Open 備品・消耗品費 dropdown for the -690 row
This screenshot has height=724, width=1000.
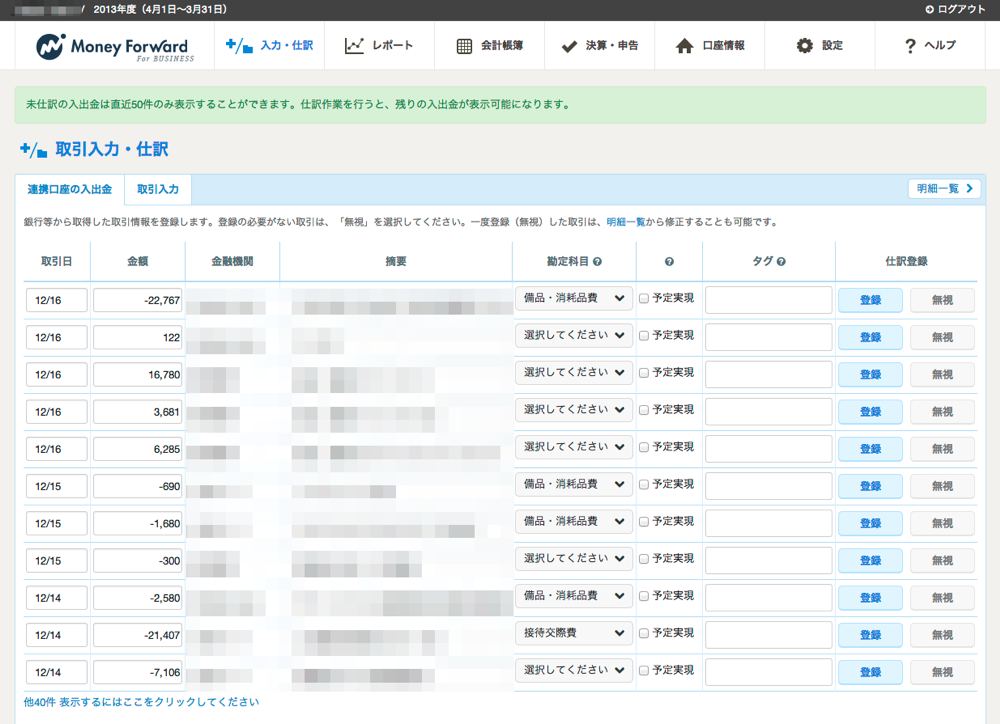[x=574, y=484]
